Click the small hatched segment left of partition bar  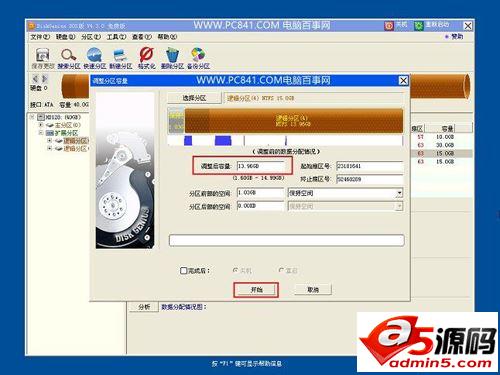click(176, 121)
